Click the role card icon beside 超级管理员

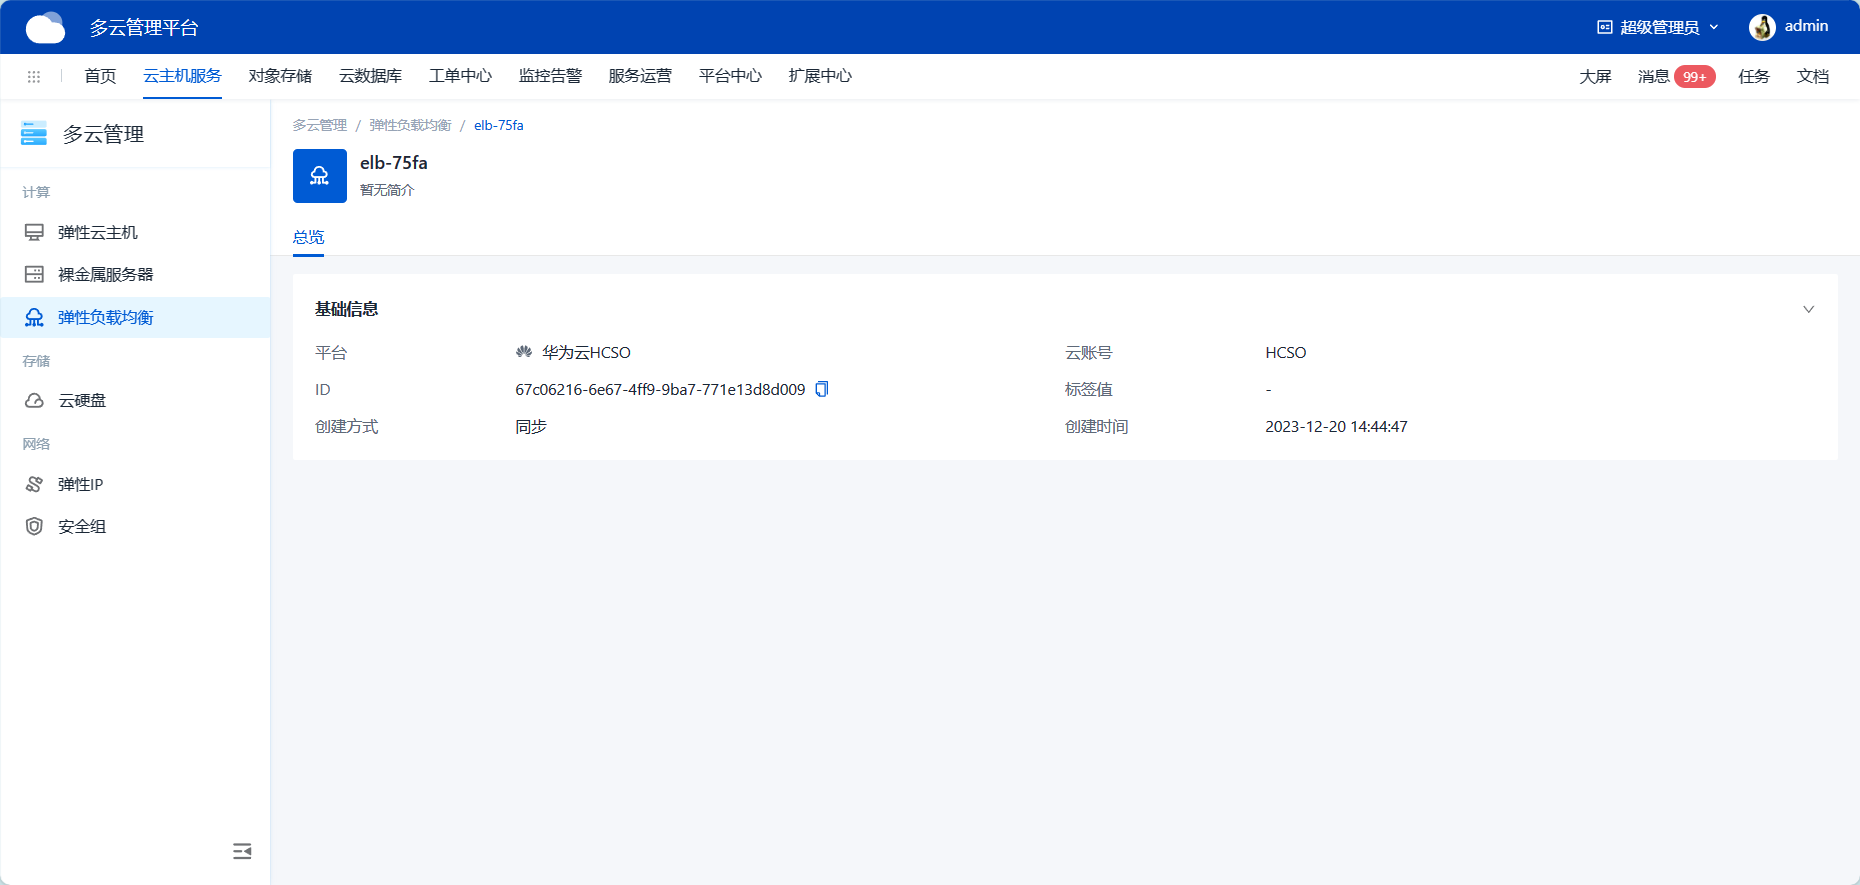coord(1605,27)
